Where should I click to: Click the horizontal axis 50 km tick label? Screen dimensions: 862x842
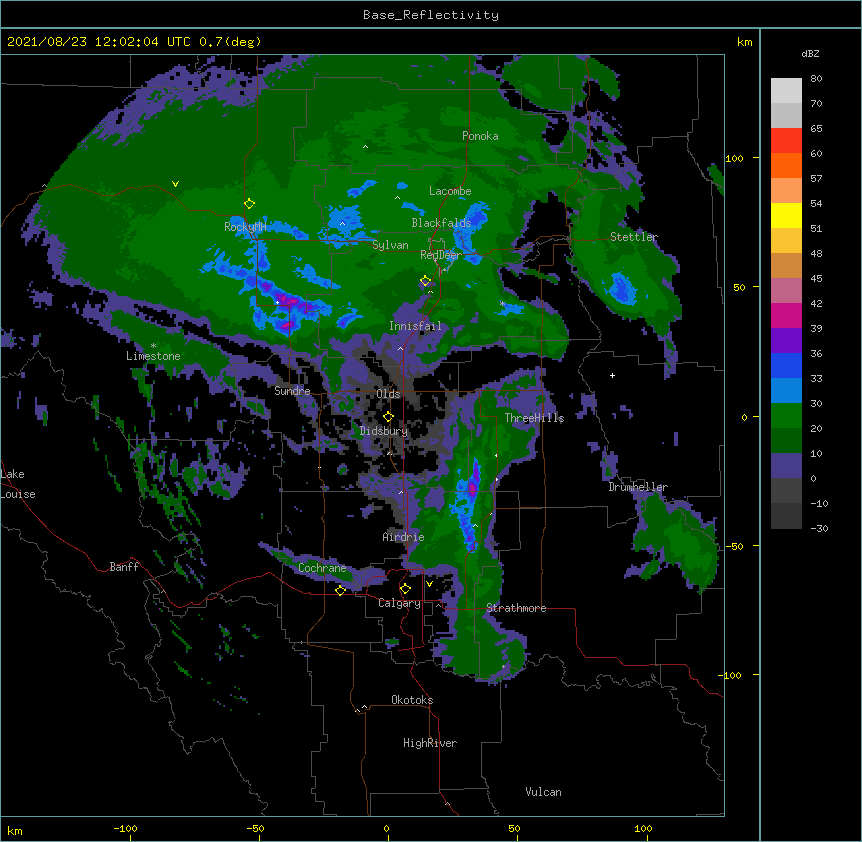pyautogui.click(x=514, y=828)
